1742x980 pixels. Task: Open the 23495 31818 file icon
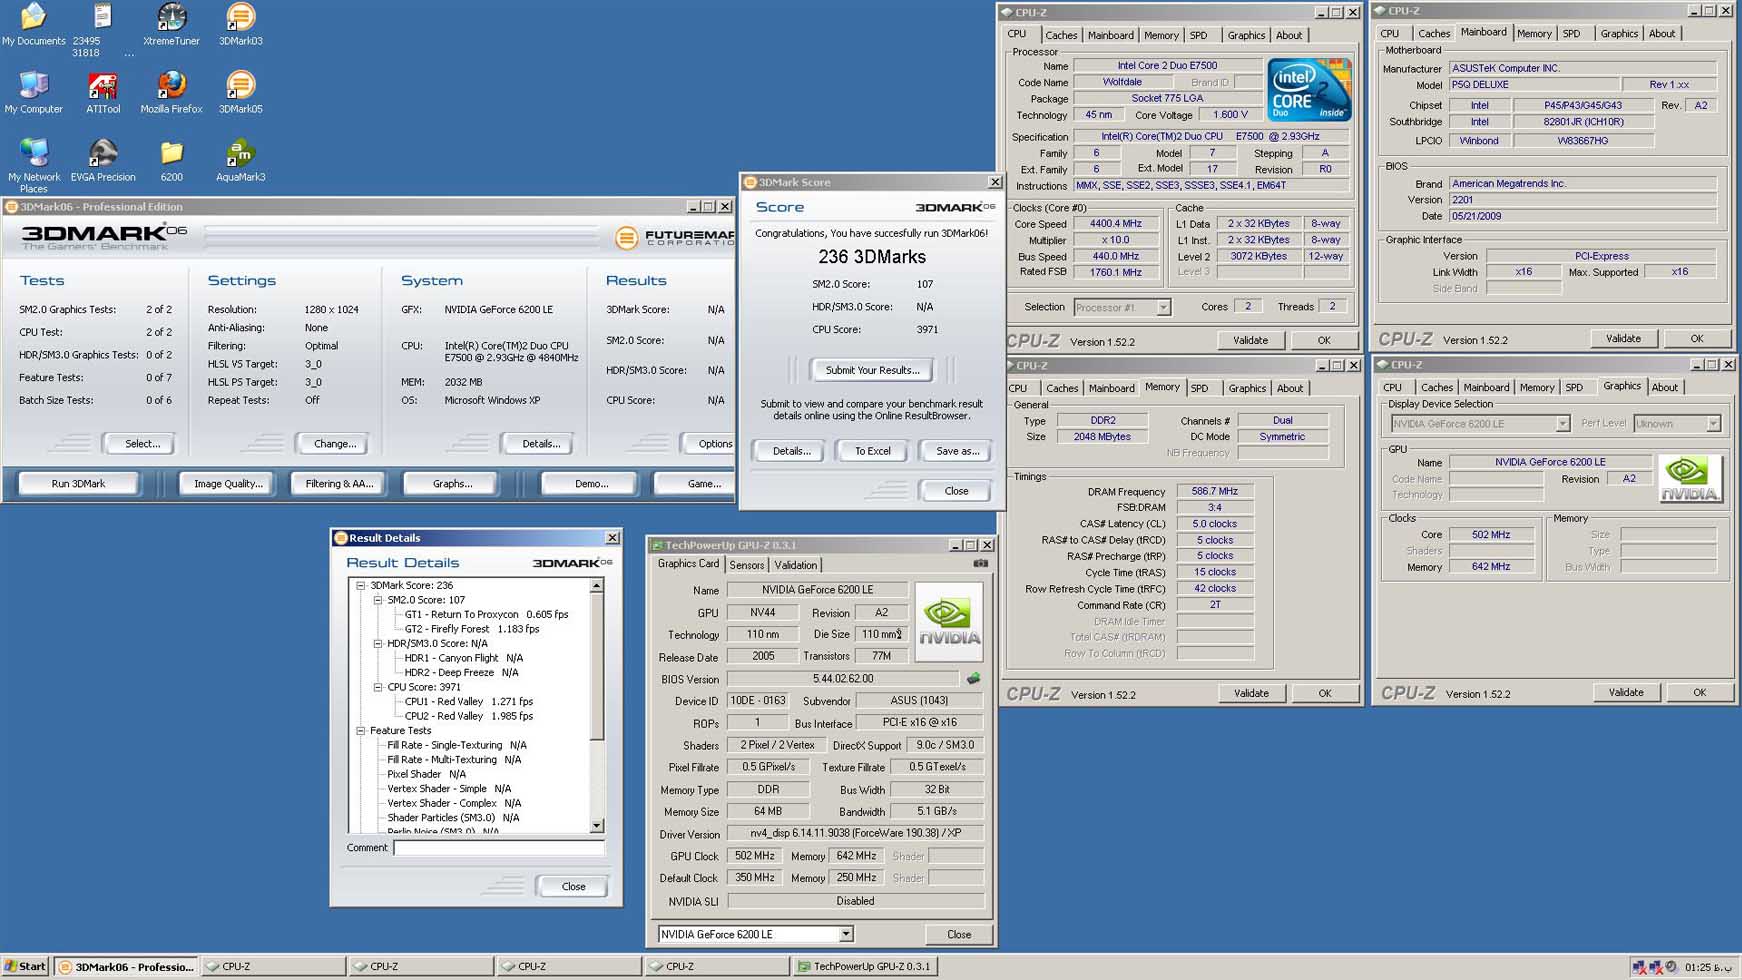[x=102, y=30]
